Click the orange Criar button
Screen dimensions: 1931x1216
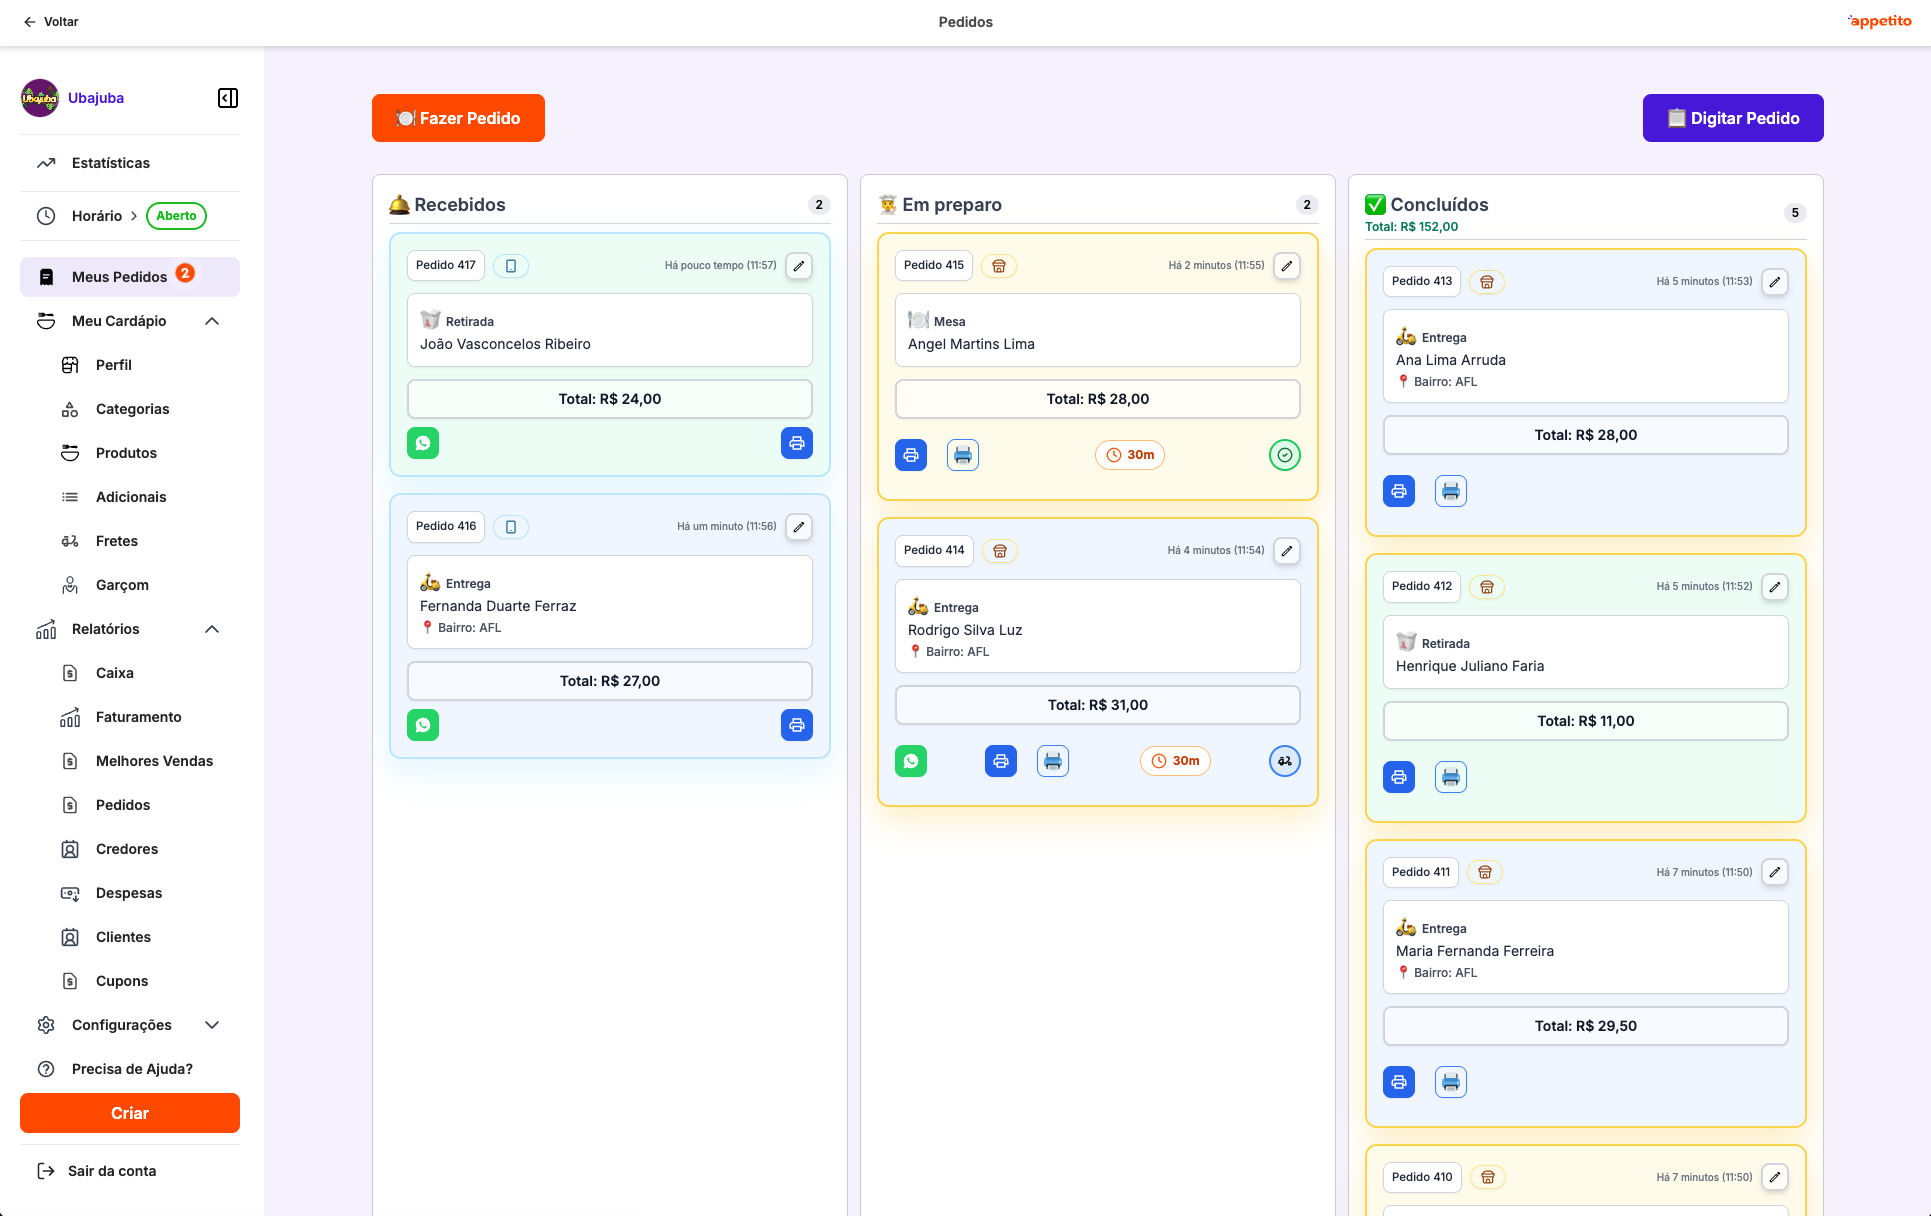click(x=130, y=1113)
